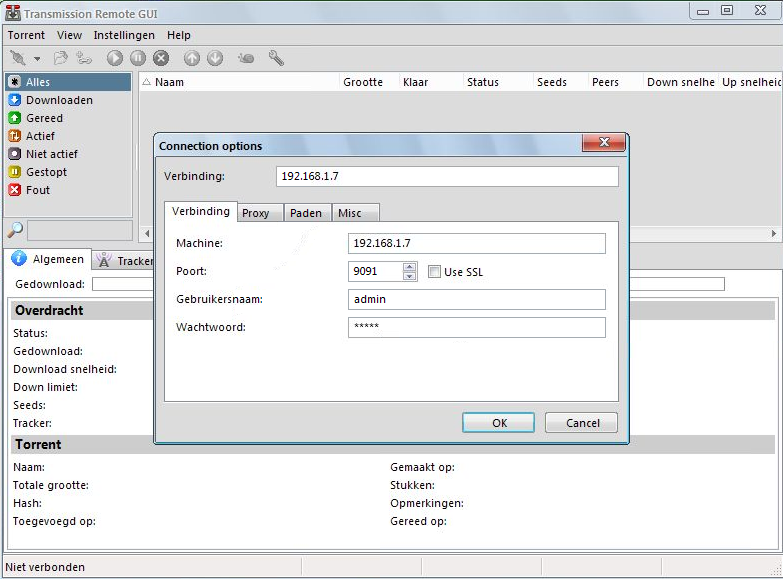Screen dimensions: 783x579
Task: Click the scroll left arrow of torrent list
Action: pos(147,233)
